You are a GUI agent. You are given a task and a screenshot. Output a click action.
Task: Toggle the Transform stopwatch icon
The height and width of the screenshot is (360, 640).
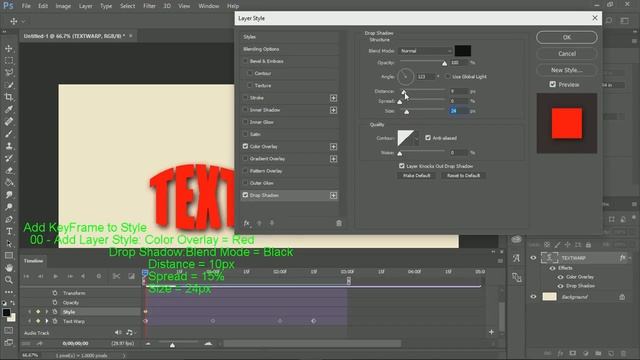point(55,293)
